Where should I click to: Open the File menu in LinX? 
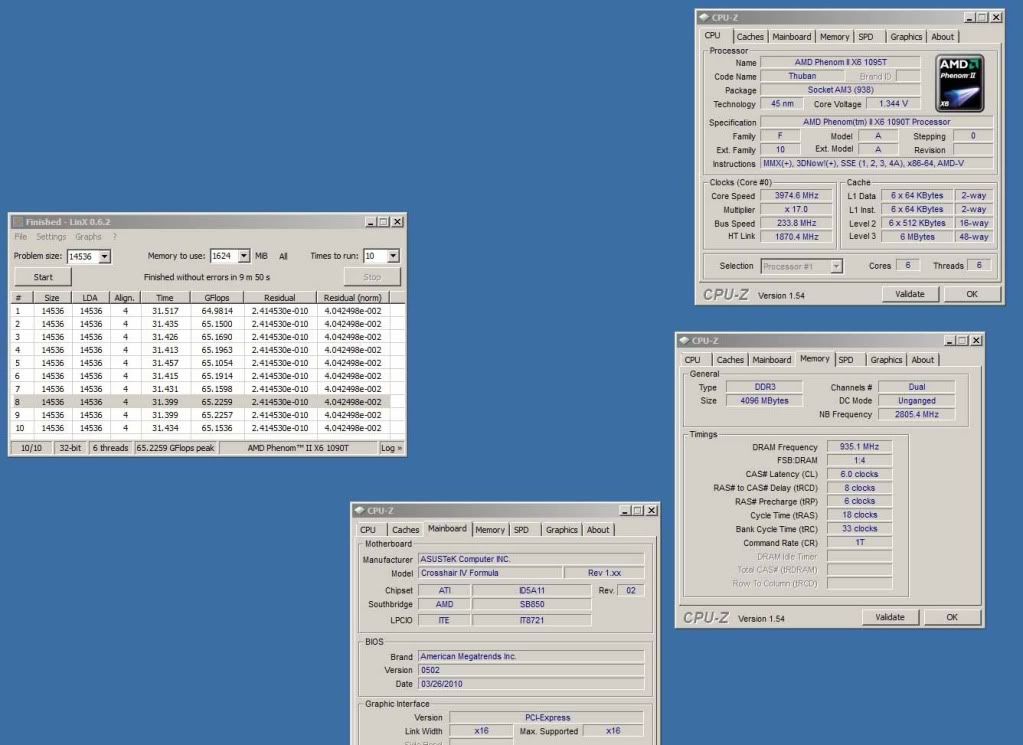pyautogui.click(x=21, y=237)
